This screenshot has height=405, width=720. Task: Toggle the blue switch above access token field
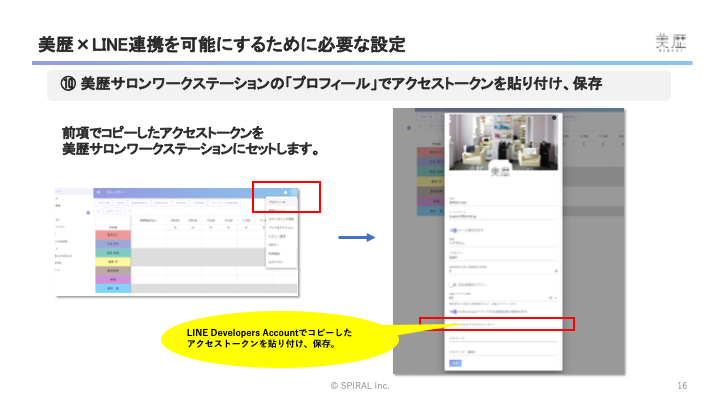(453, 311)
